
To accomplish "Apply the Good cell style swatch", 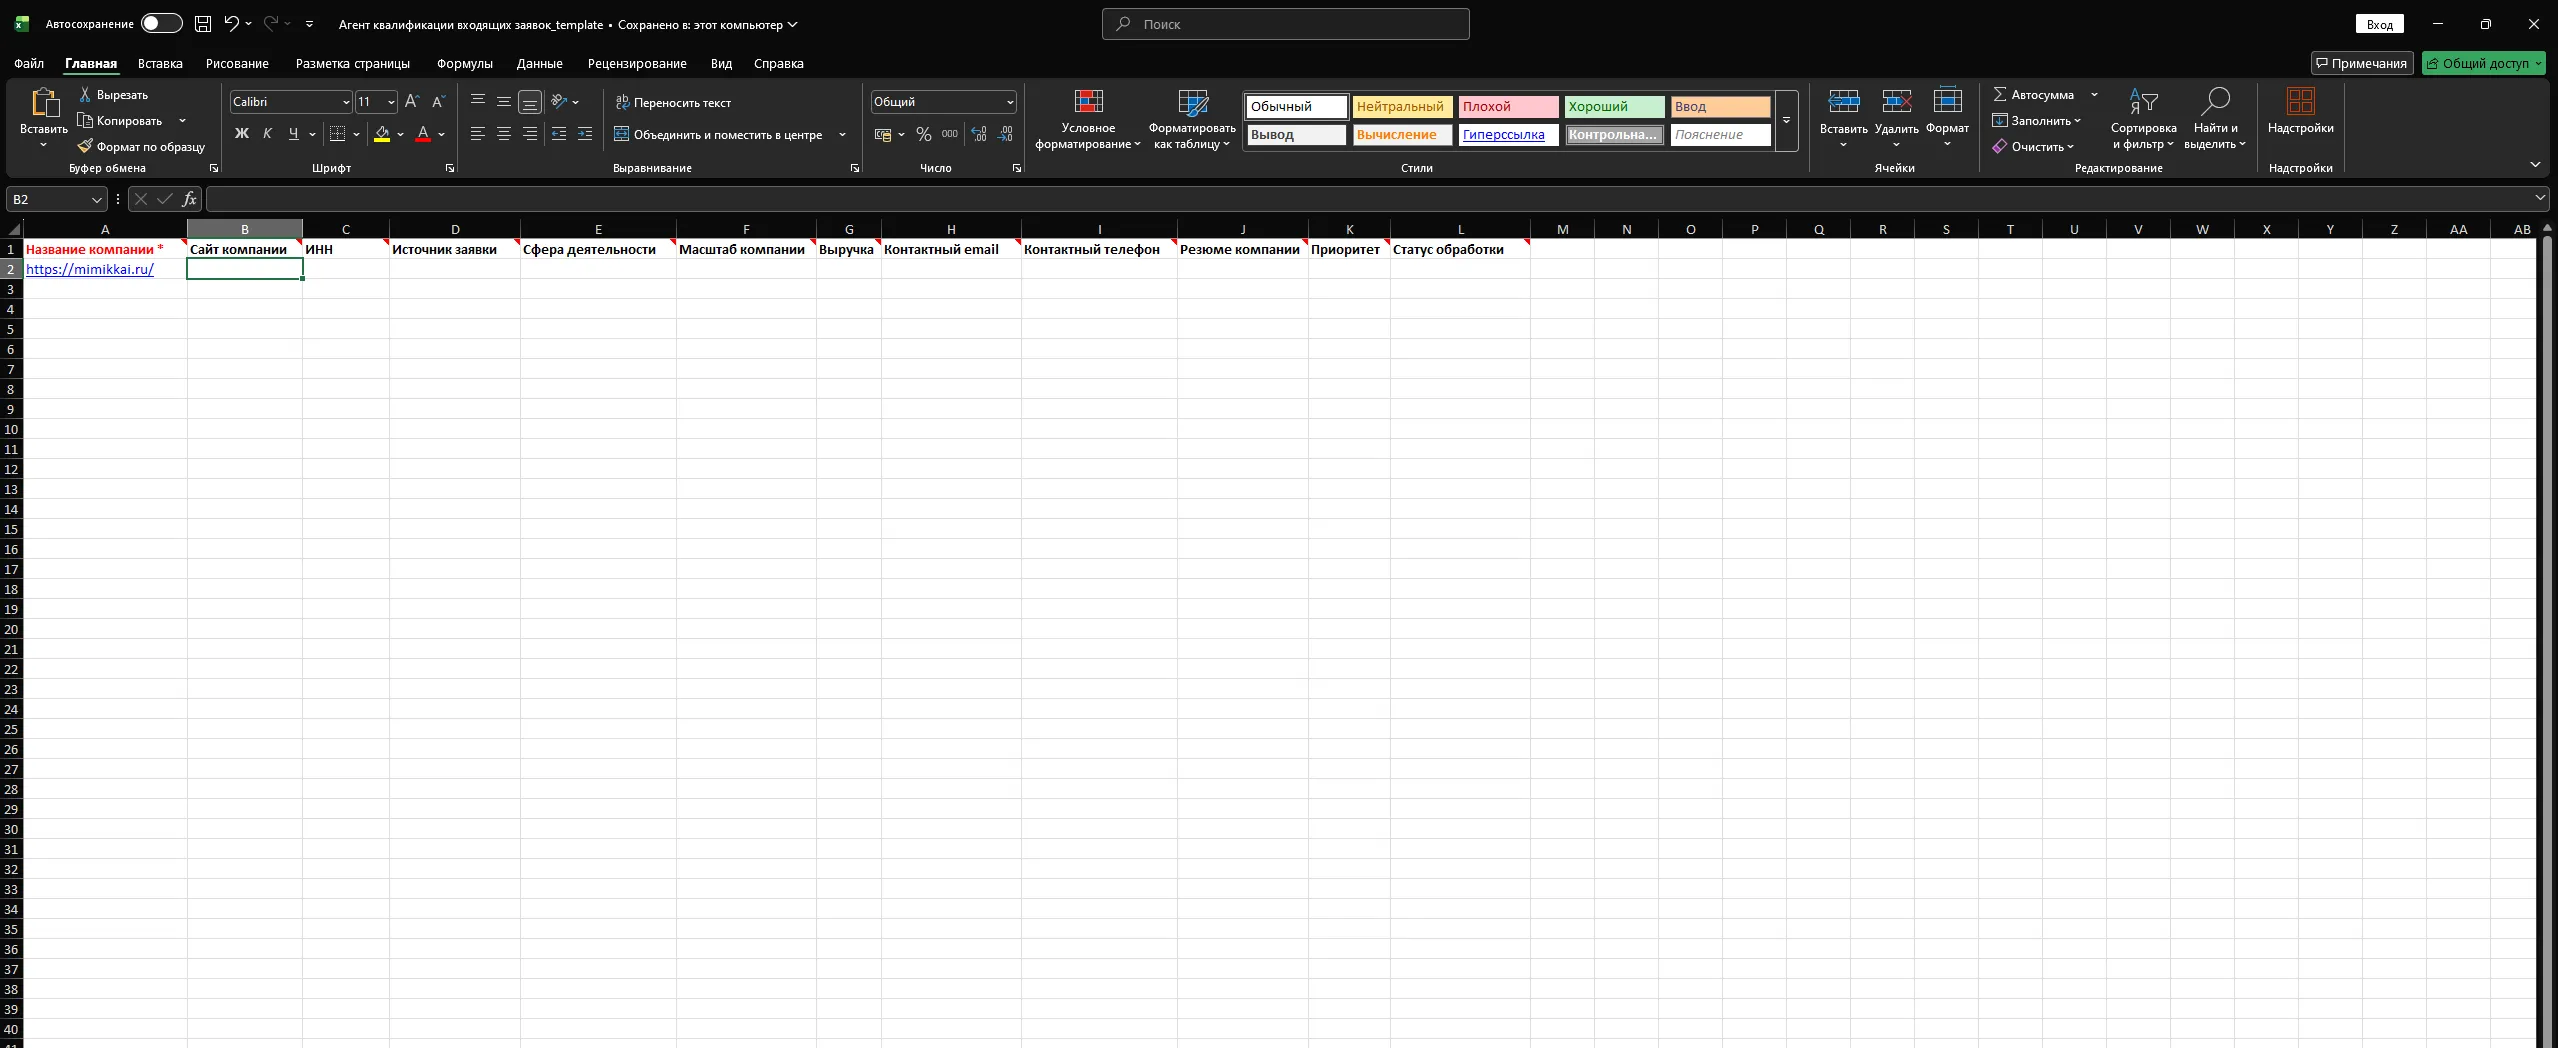I will (x=1613, y=107).
